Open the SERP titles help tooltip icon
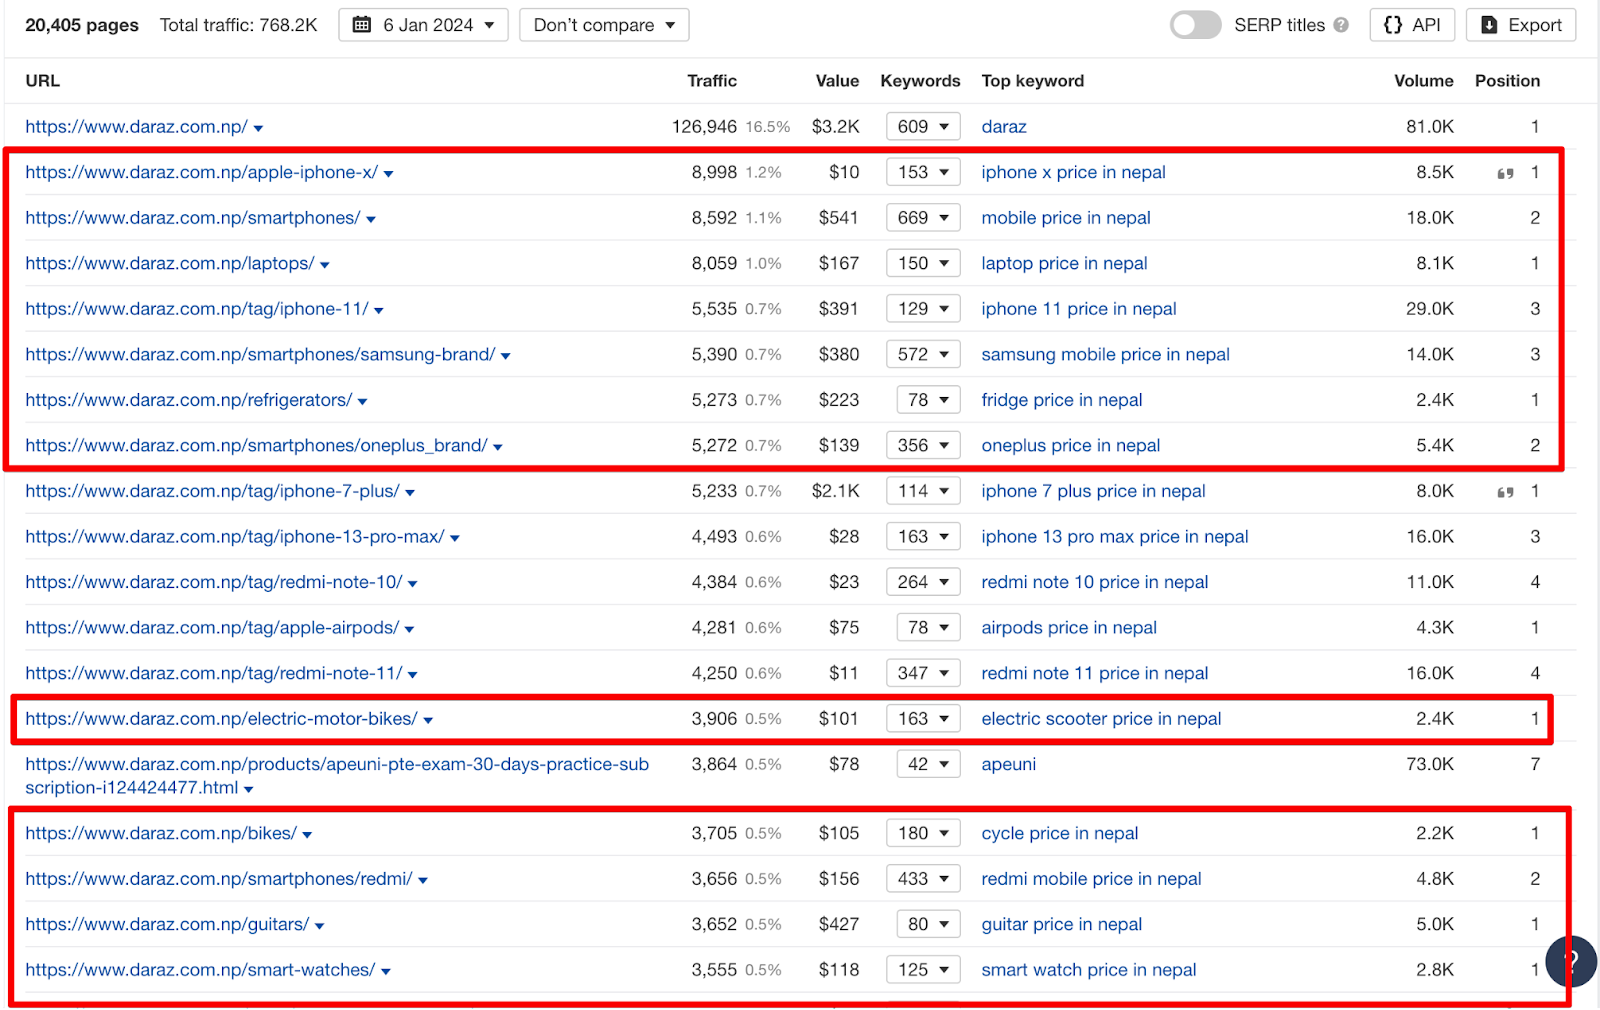This screenshot has width=1600, height=1010. [1341, 25]
